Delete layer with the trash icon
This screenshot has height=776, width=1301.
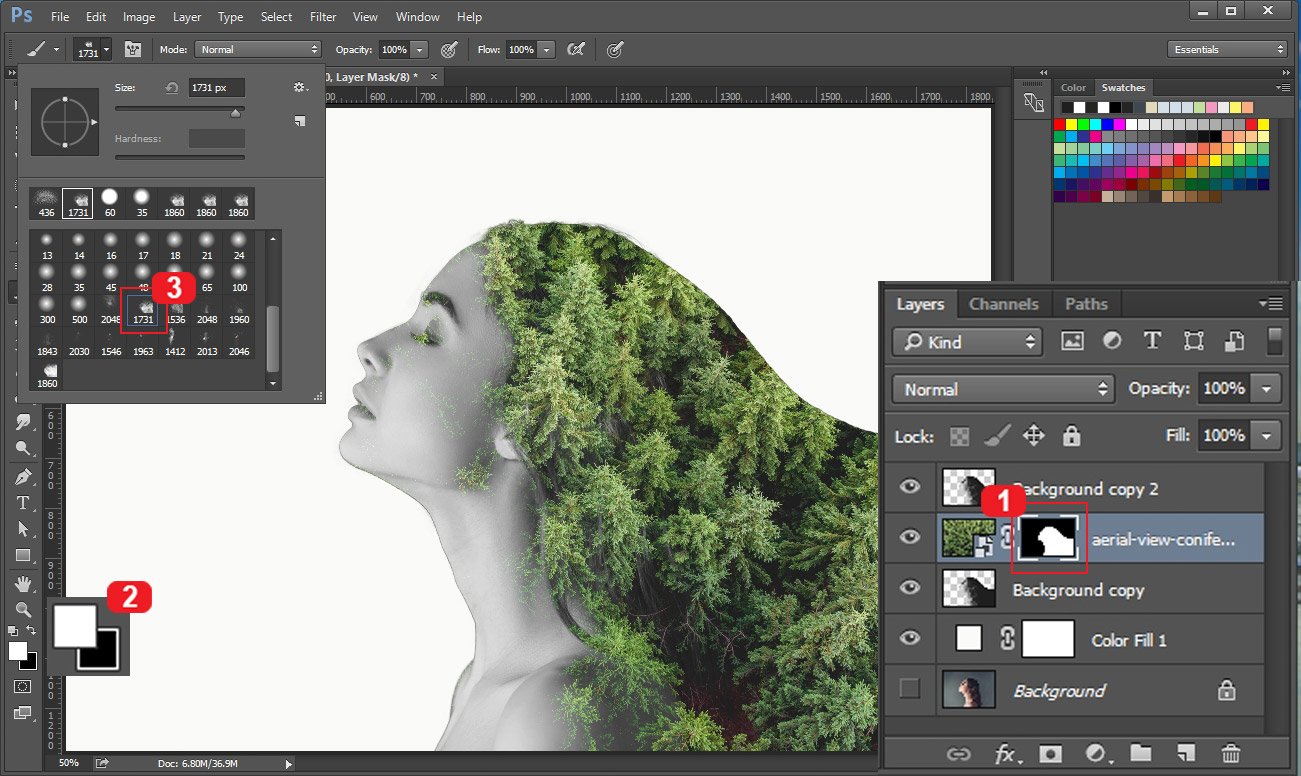click(x=1231, y=754)
